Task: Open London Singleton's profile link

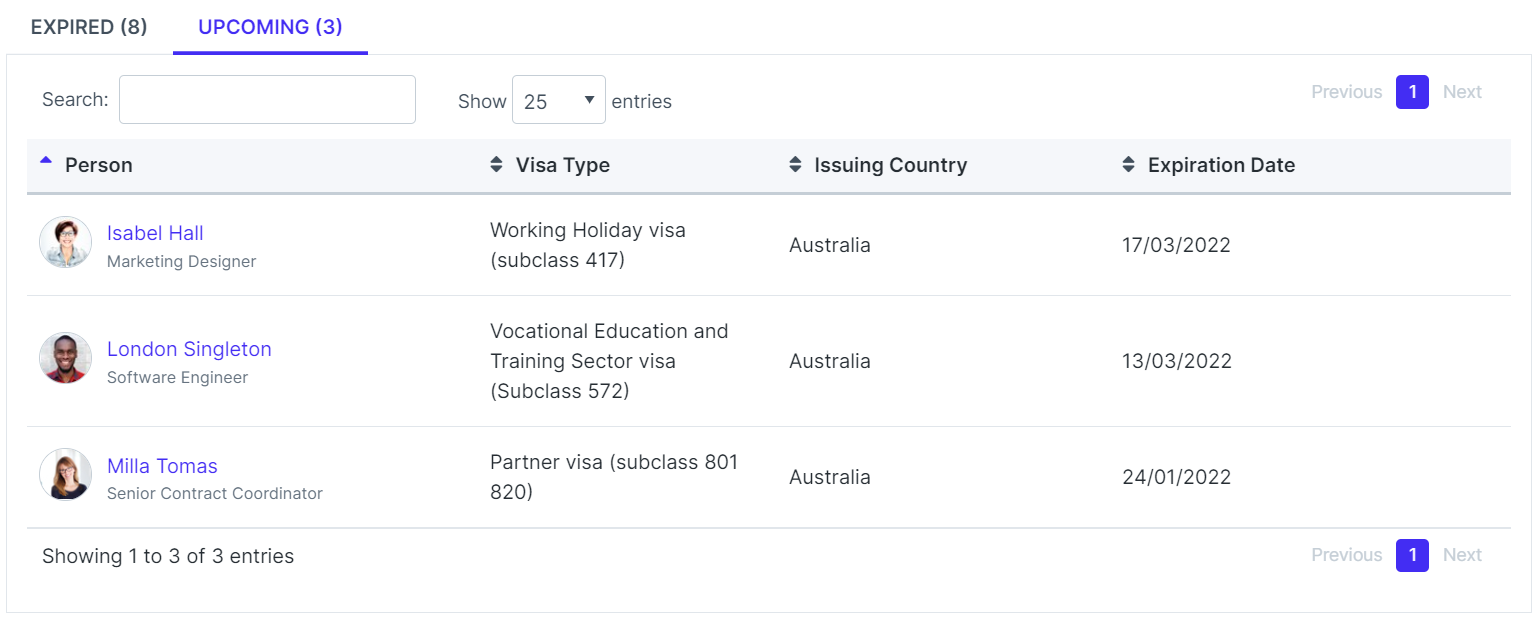Action: [189, 349]
